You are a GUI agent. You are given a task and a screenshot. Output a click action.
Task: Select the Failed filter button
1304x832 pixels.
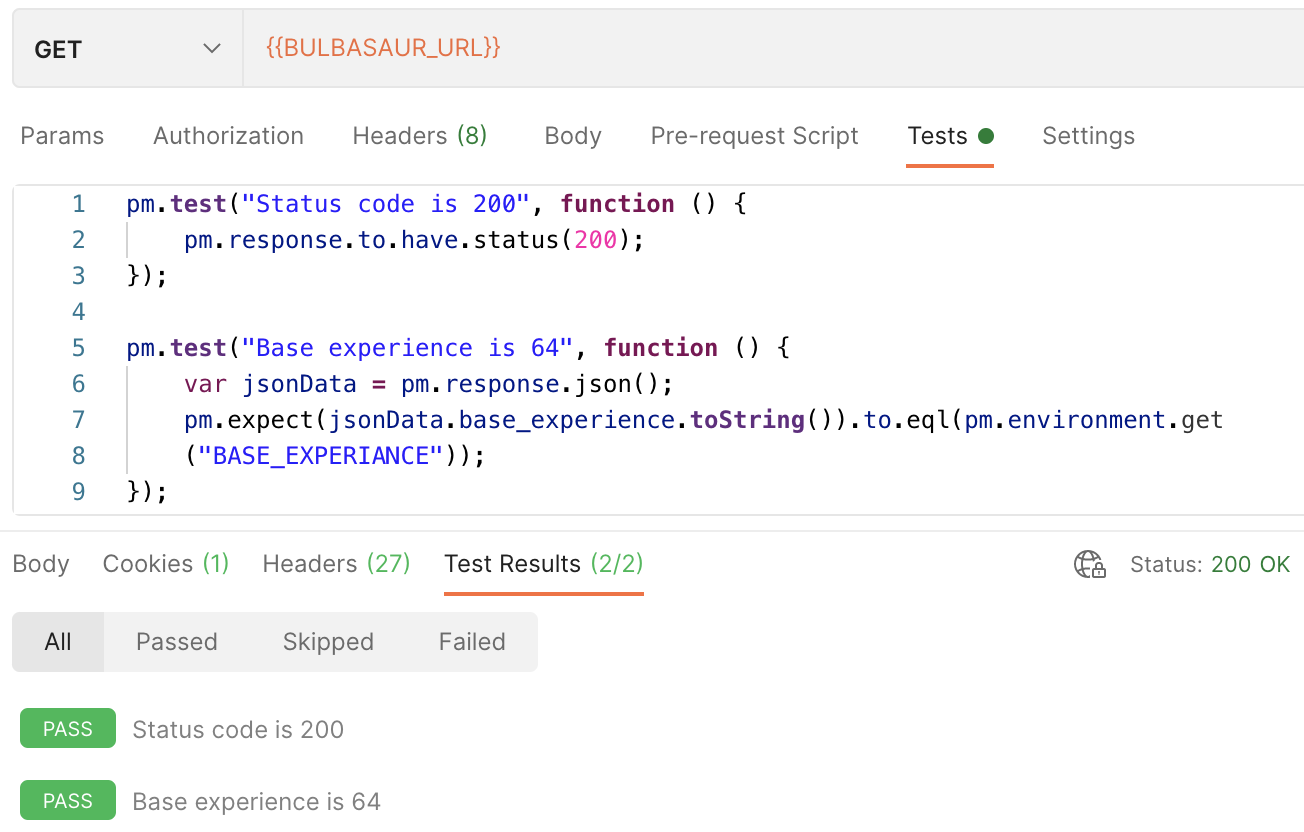(471, 641)
